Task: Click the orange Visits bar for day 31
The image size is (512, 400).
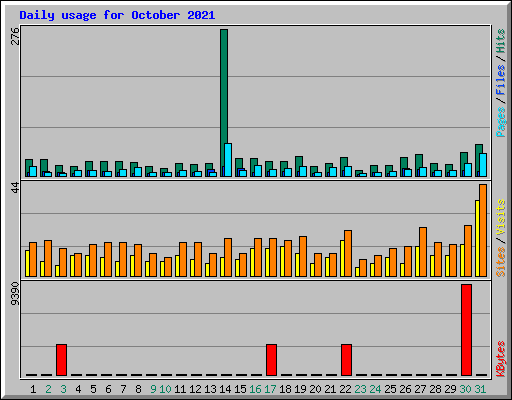Action: 483,230
